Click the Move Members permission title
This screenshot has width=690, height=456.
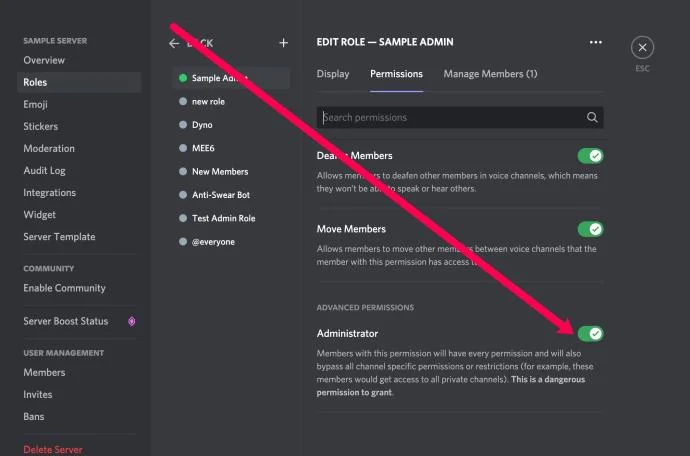[x=351, y=229]
